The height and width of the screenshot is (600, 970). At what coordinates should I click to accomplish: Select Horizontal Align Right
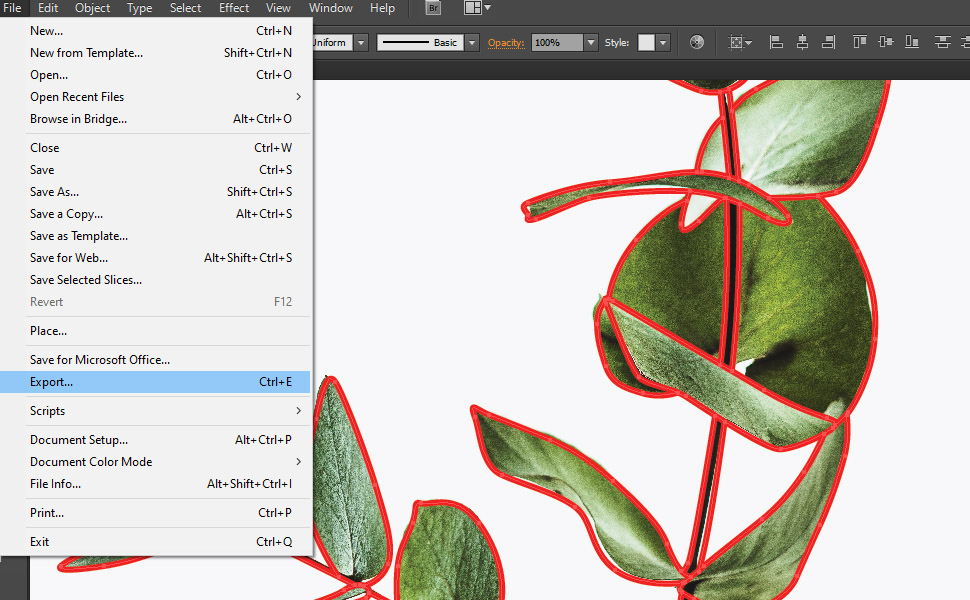(x=830, y=42)
